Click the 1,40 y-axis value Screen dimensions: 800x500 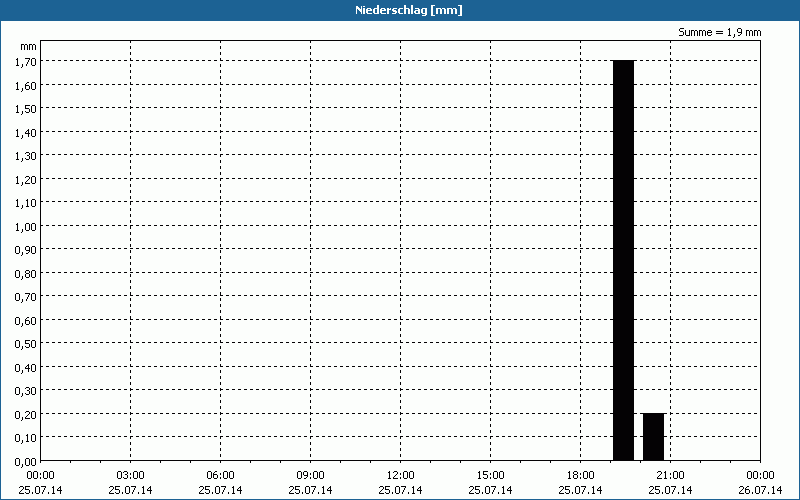tap(26, 133)
